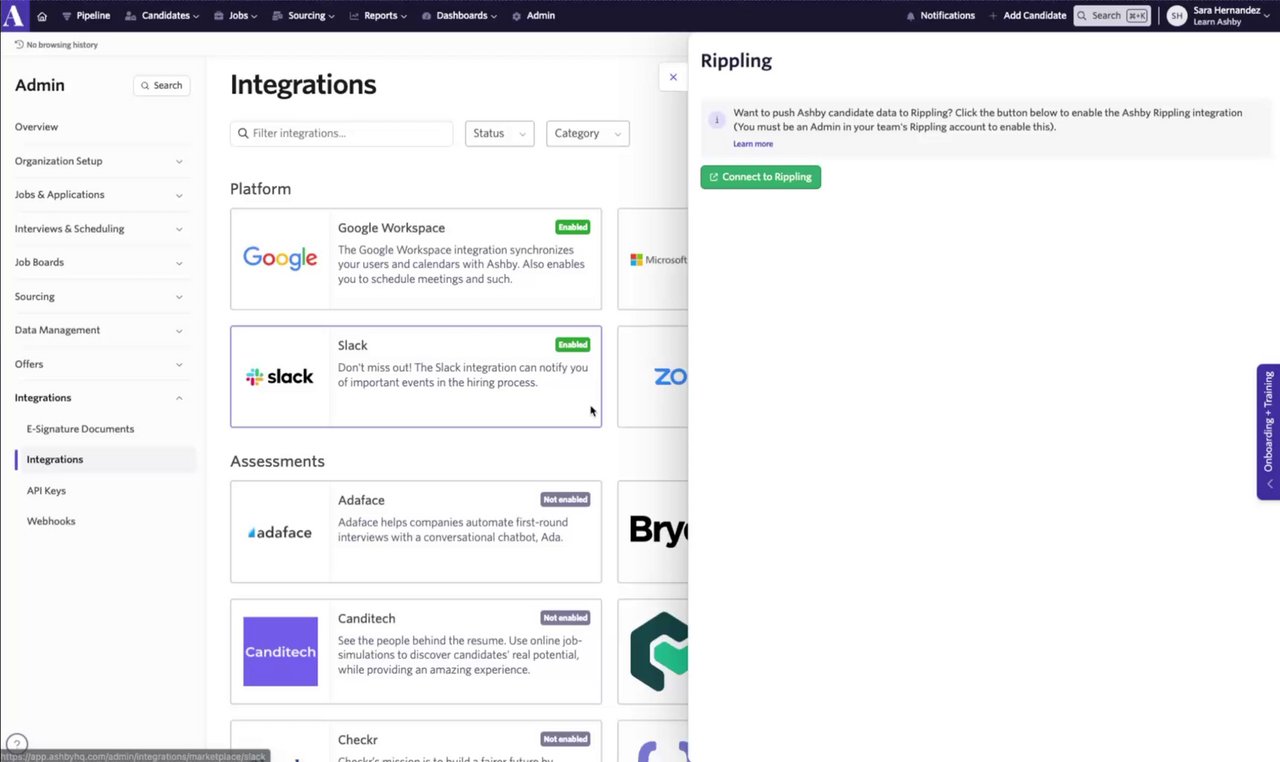Screen dimensions: 1280x762
Task: Open the Reports dropdown menu
Action: (x=379, y=16)
